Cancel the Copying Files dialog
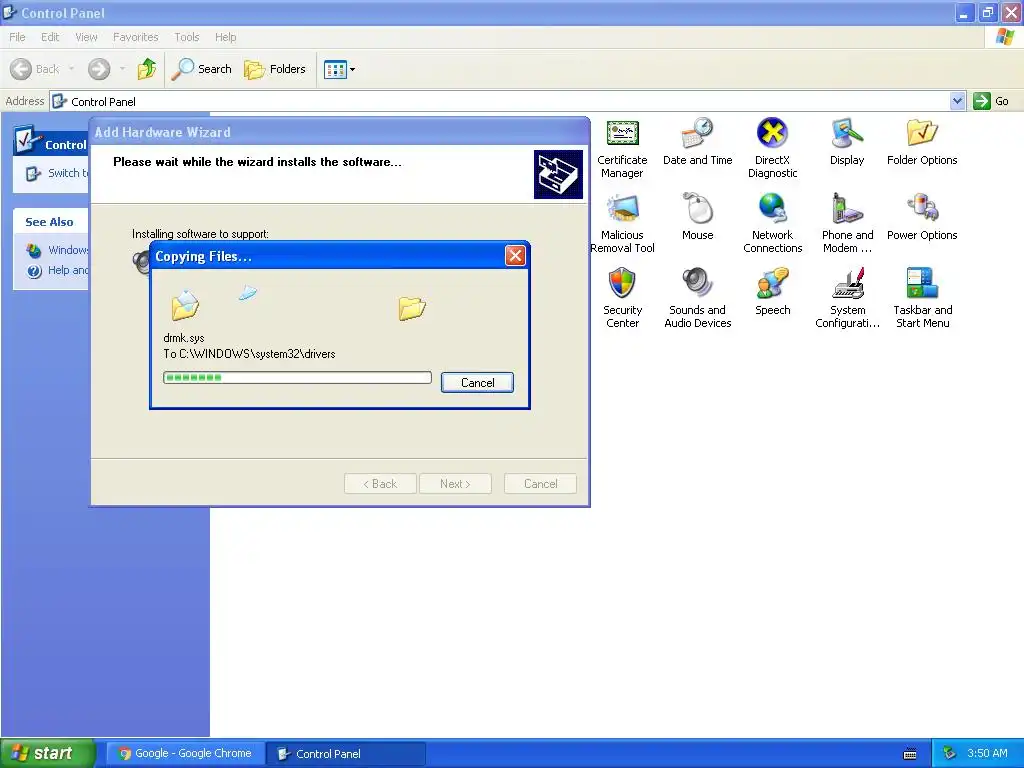This screenshot has height=768, width=1024. pyautogui.click(x=477, y=383)
